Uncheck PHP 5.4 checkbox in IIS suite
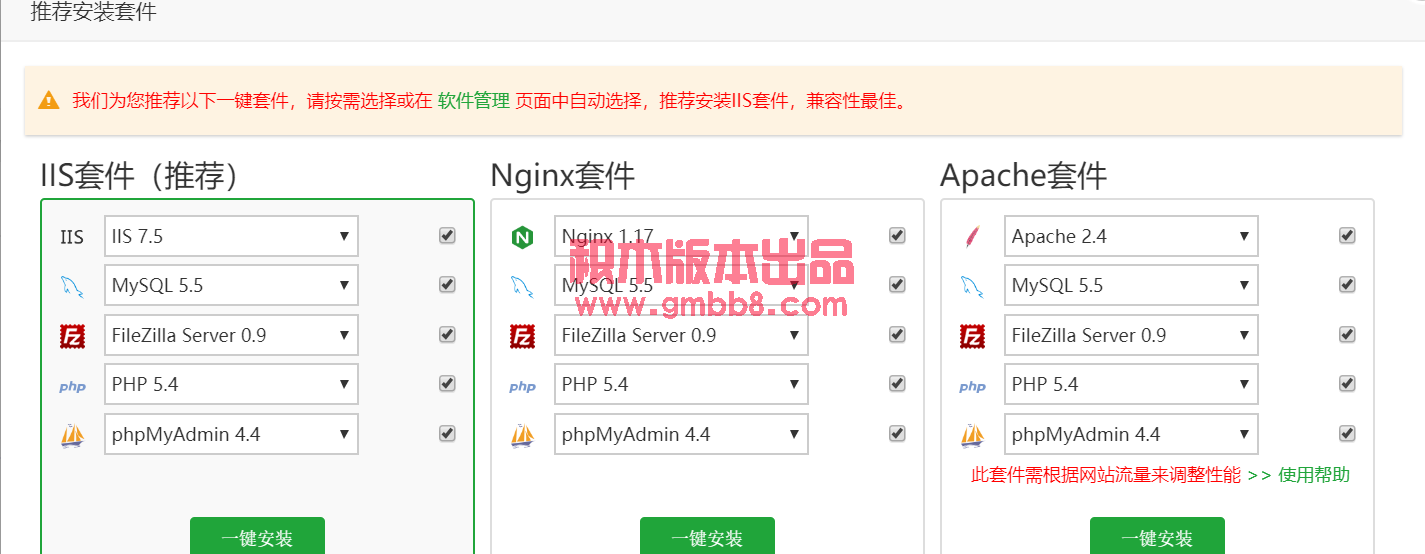This screenshot has height=554, width=1425. tap(447, 383)
